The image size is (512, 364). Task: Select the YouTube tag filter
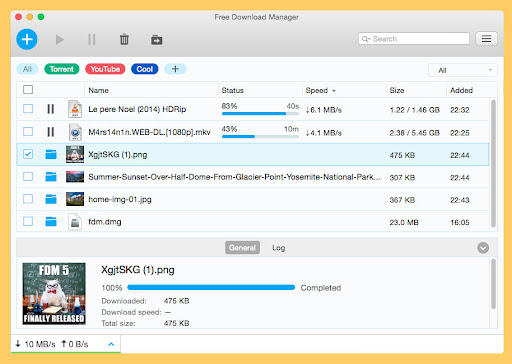[105, 69]
